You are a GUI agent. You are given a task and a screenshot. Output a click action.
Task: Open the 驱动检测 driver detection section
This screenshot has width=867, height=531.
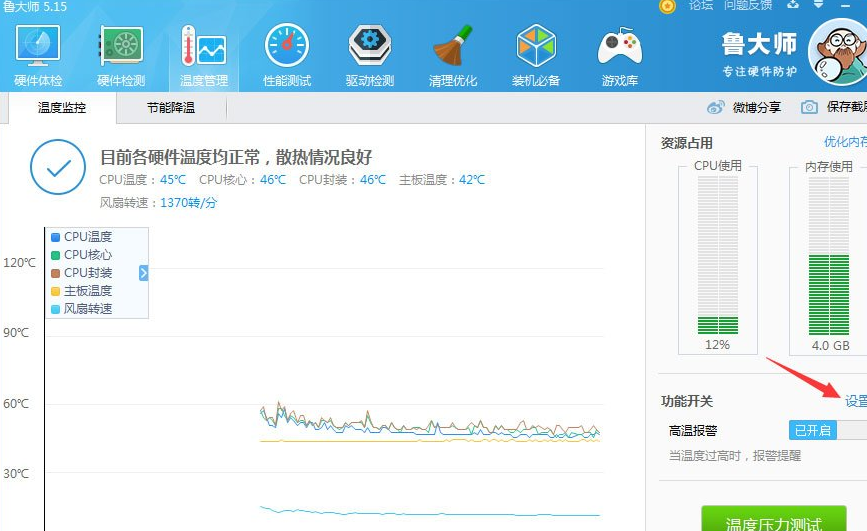click(370, 56)
